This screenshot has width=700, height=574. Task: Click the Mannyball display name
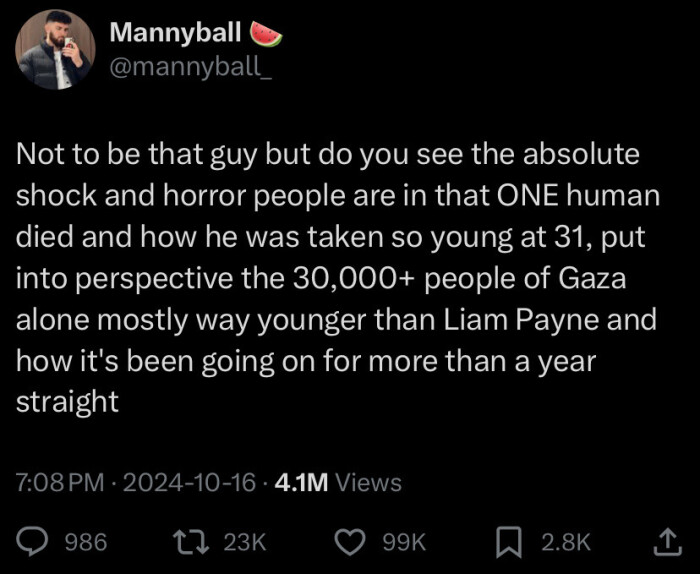coord(174,33)
